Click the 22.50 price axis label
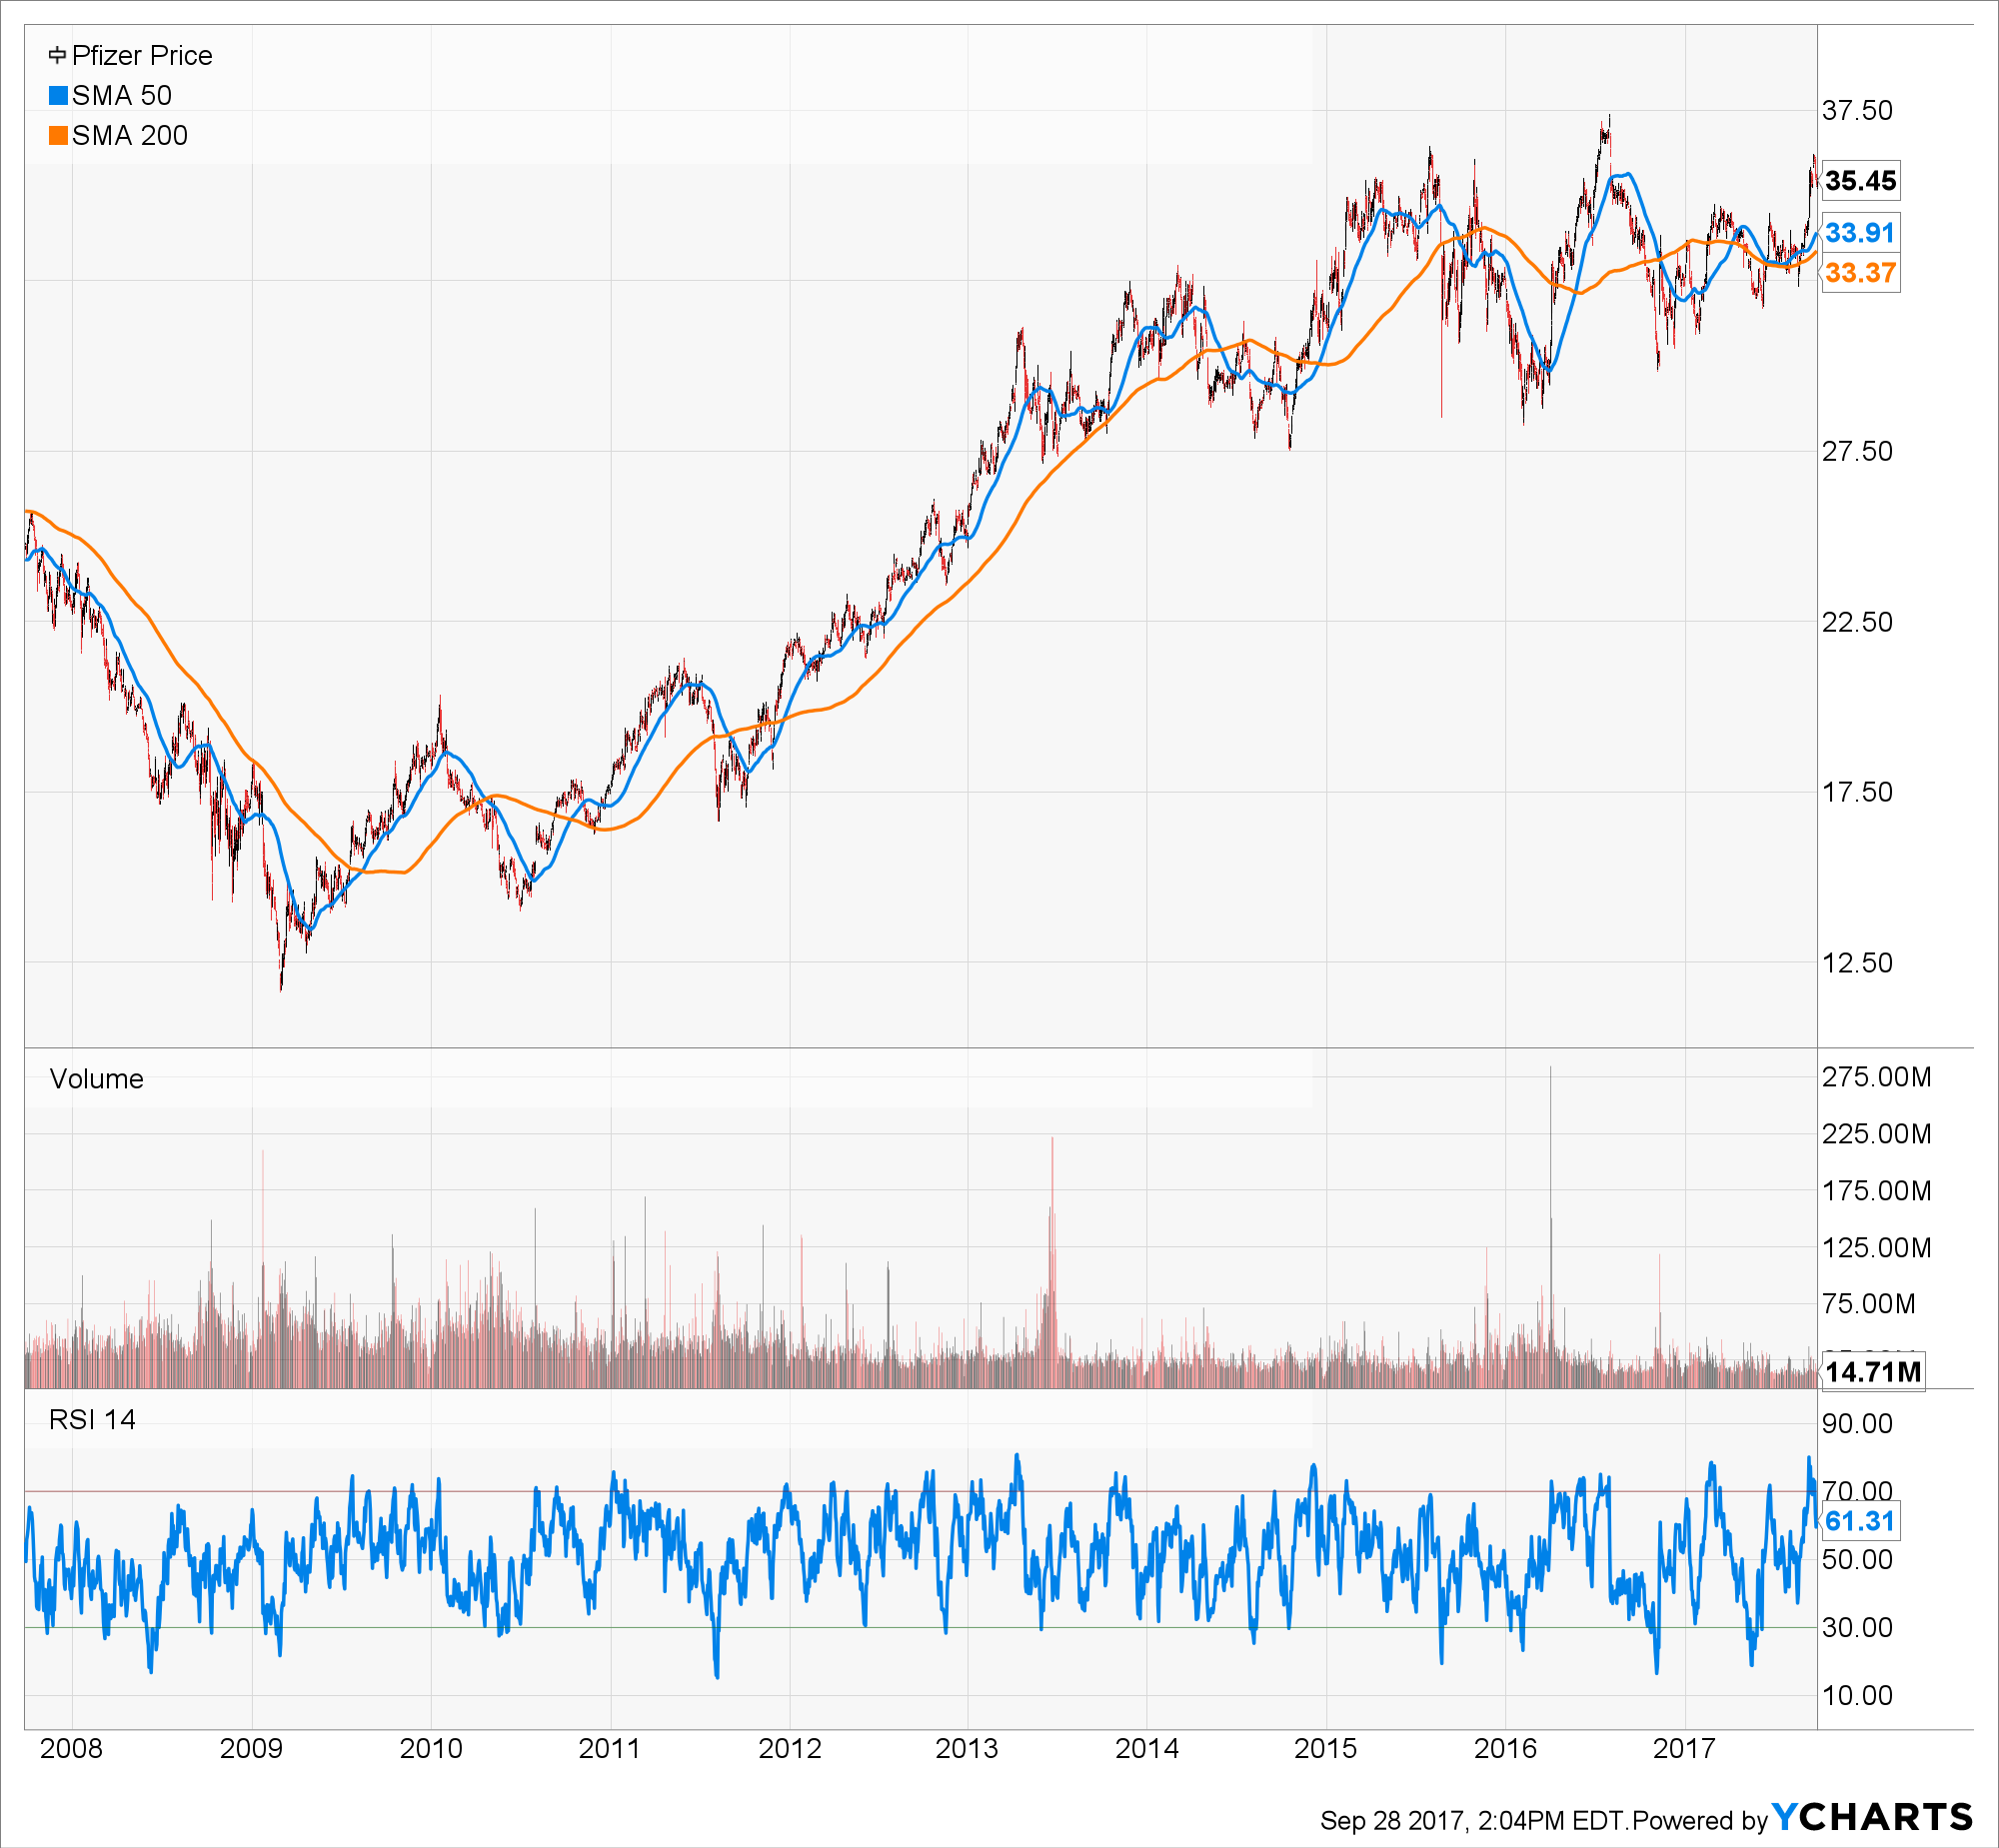Image resolution: width=1999 pixels, height=1848 pixels. click(x=1857, y=622)
